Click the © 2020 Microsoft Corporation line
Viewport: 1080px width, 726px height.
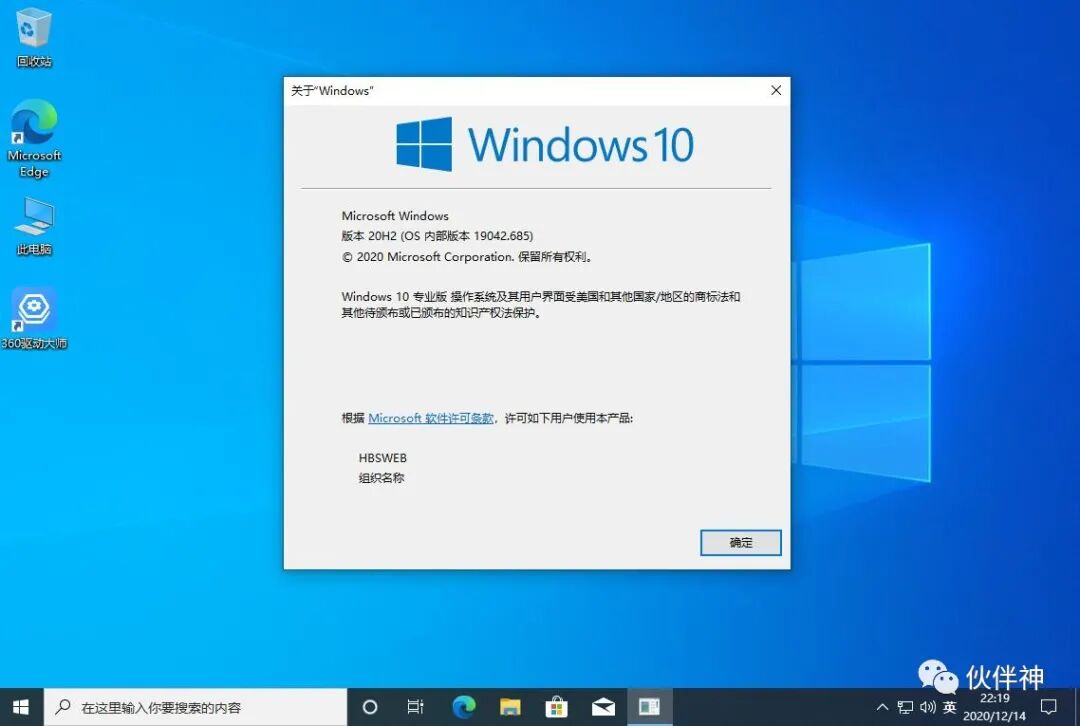tap(468, 257)
